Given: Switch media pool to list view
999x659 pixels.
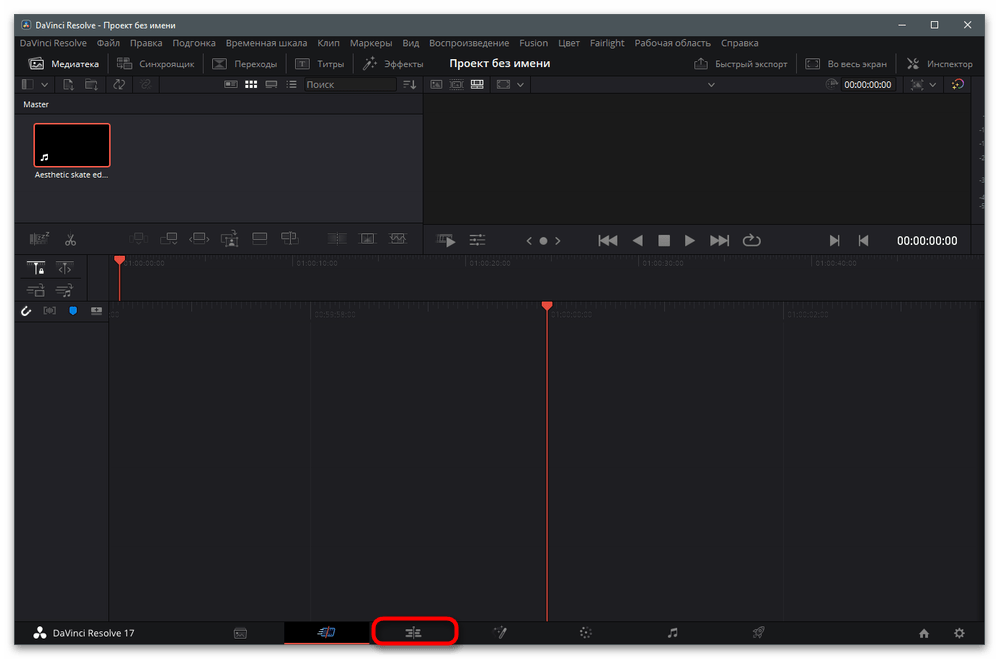Looking at the screenshot, I should coord(291,84).
